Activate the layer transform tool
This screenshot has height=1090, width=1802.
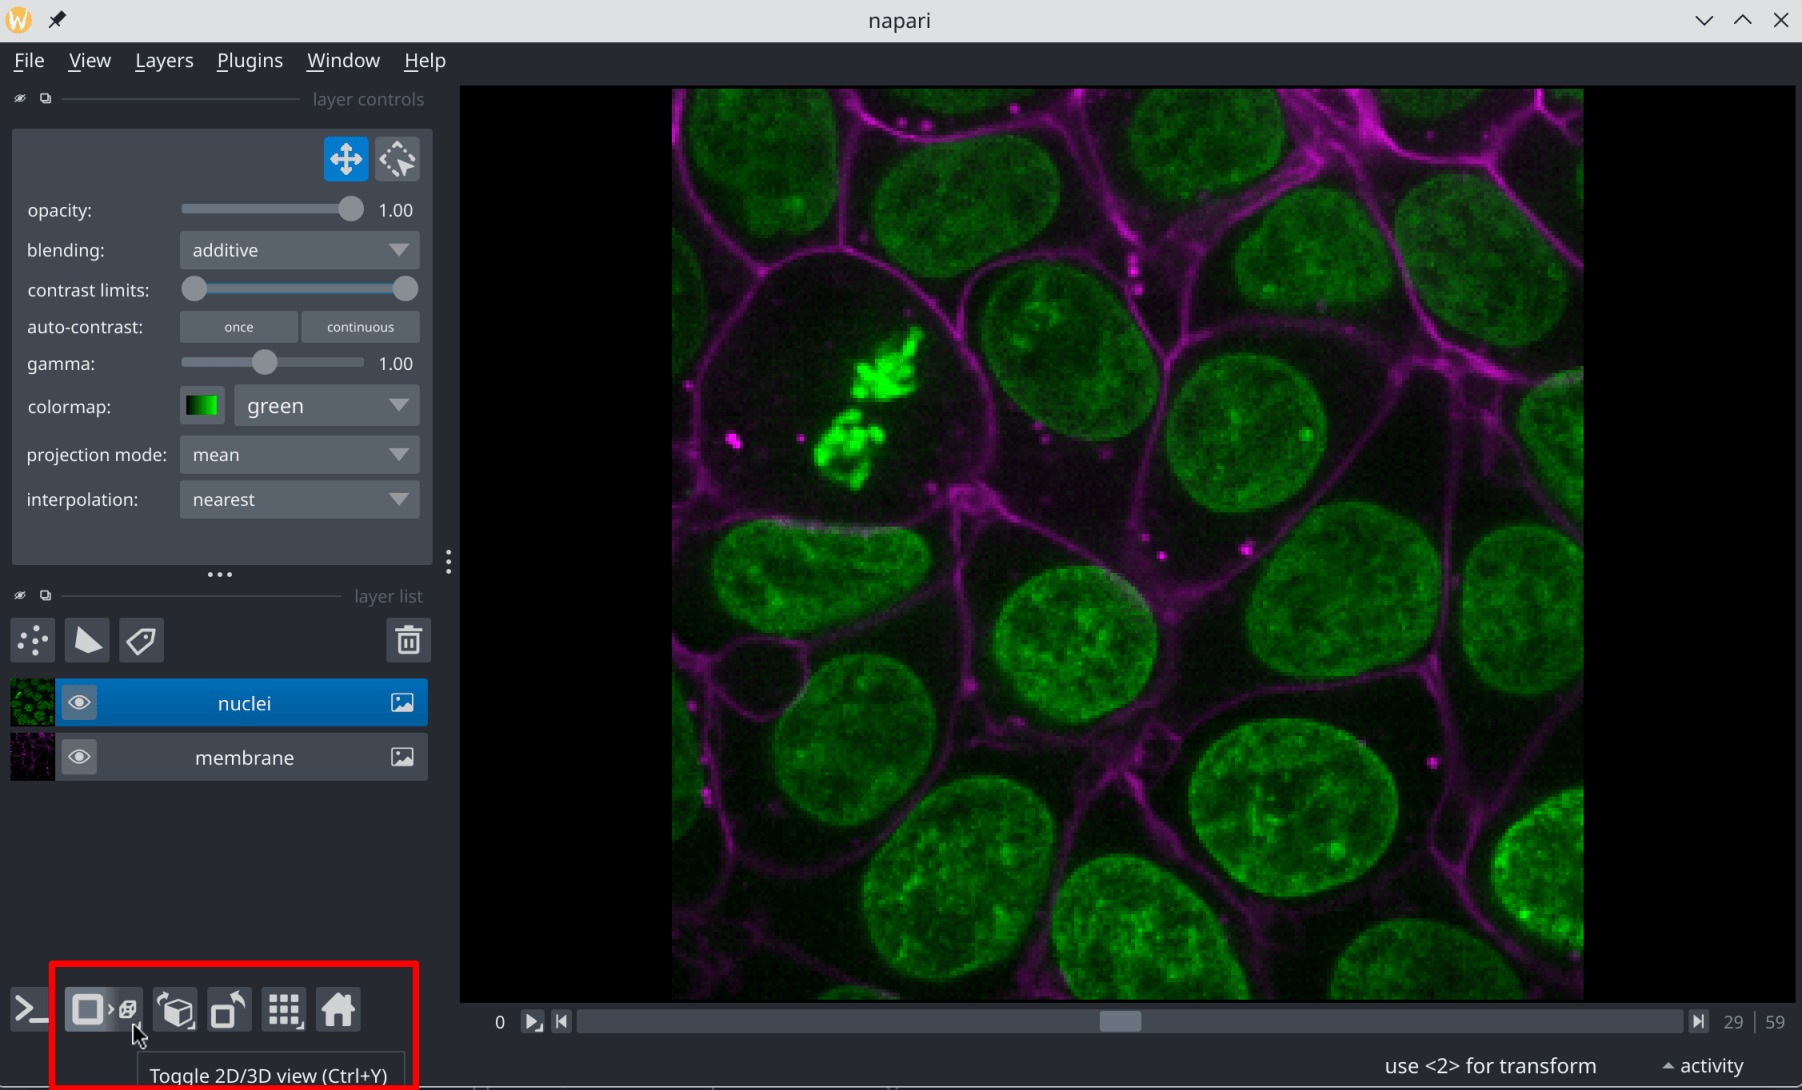[397, 158]
